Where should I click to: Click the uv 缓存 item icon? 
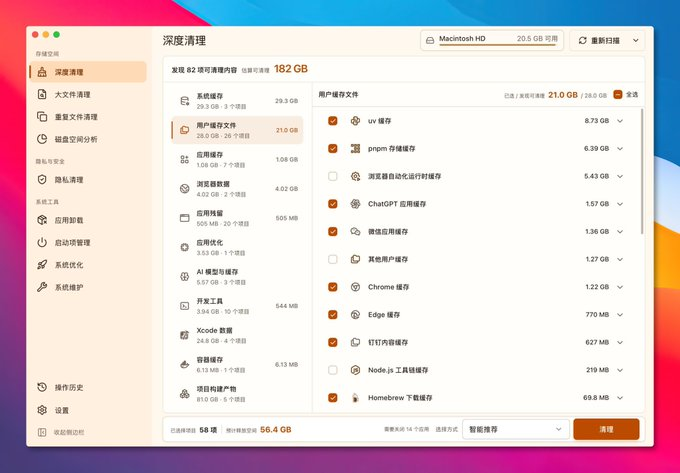(355, 121)
